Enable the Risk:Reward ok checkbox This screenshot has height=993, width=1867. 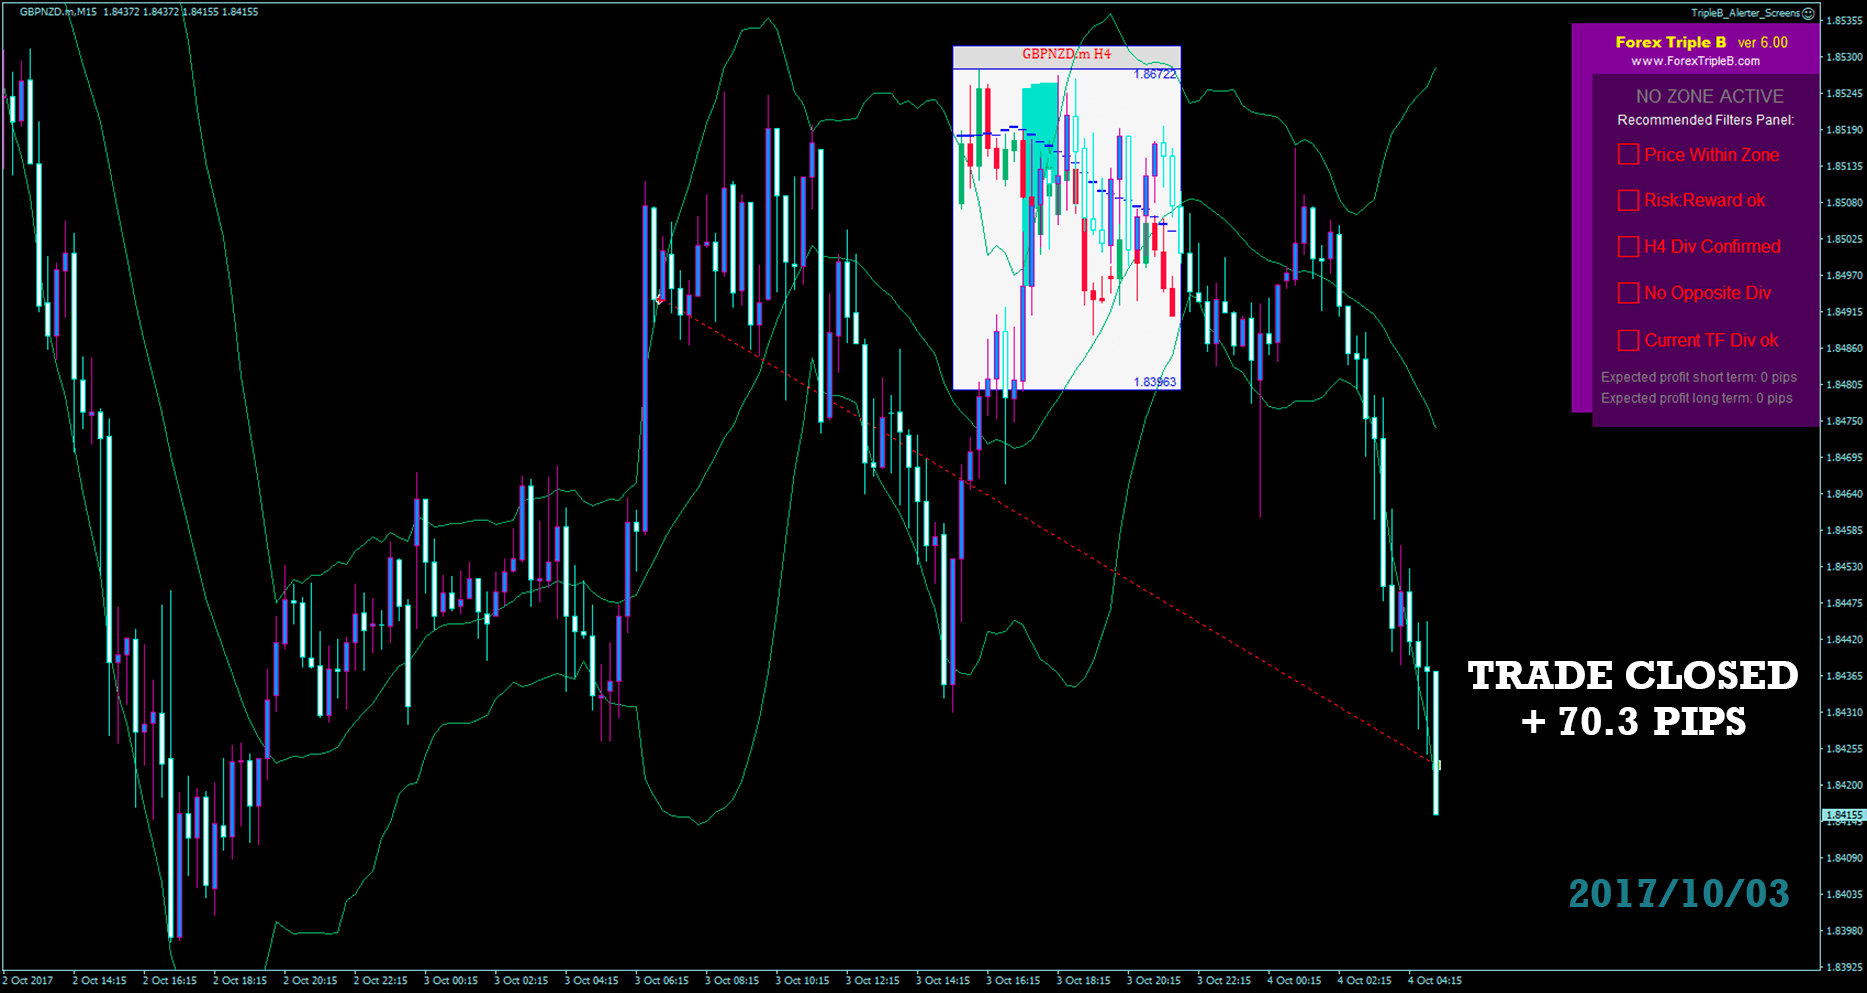click(1628, 201)
